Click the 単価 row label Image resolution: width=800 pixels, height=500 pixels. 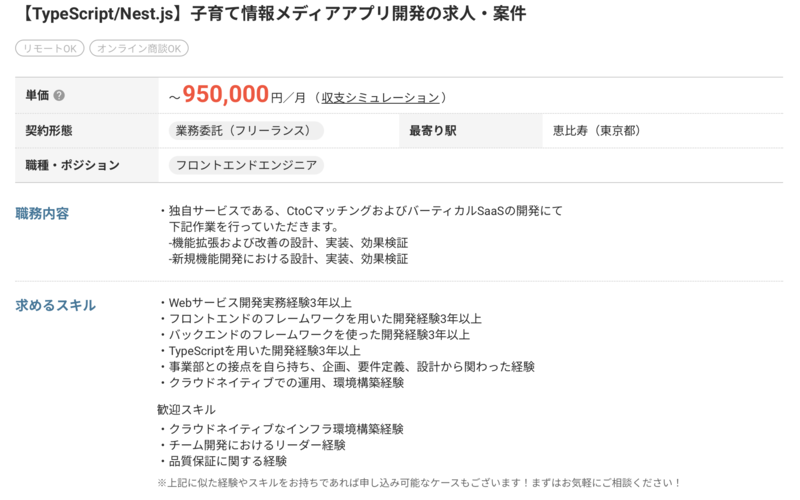[x=38, y=96]
